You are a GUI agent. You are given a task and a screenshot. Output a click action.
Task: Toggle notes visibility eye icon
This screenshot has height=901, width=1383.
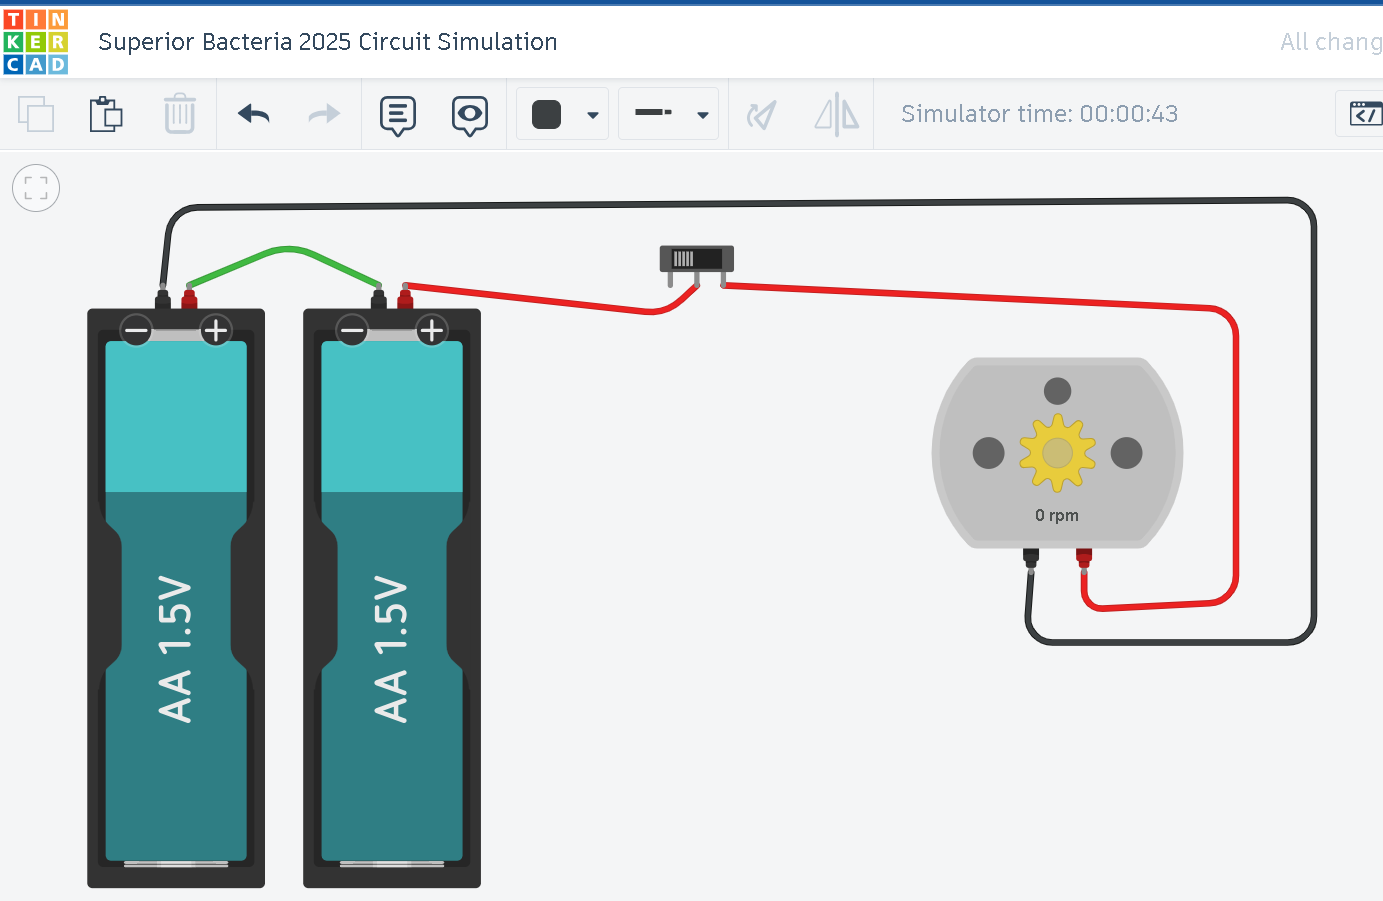pyautogui.click(x=470, y=115)
